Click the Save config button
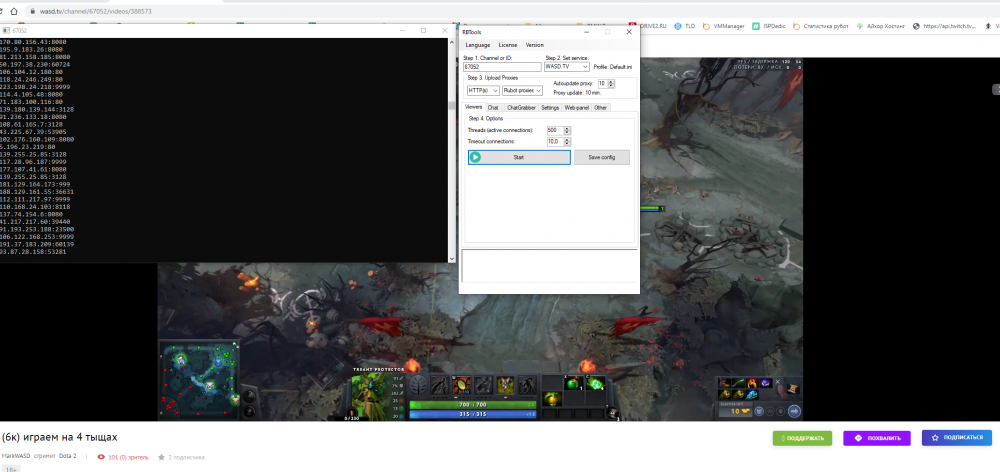This screenshot has width=1000, height=472. [601, 157]
